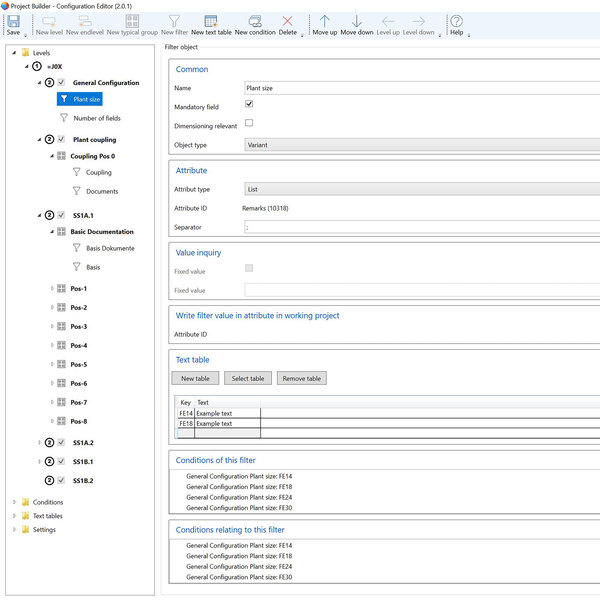Open the Object type dropdown

tap(420, 145)
